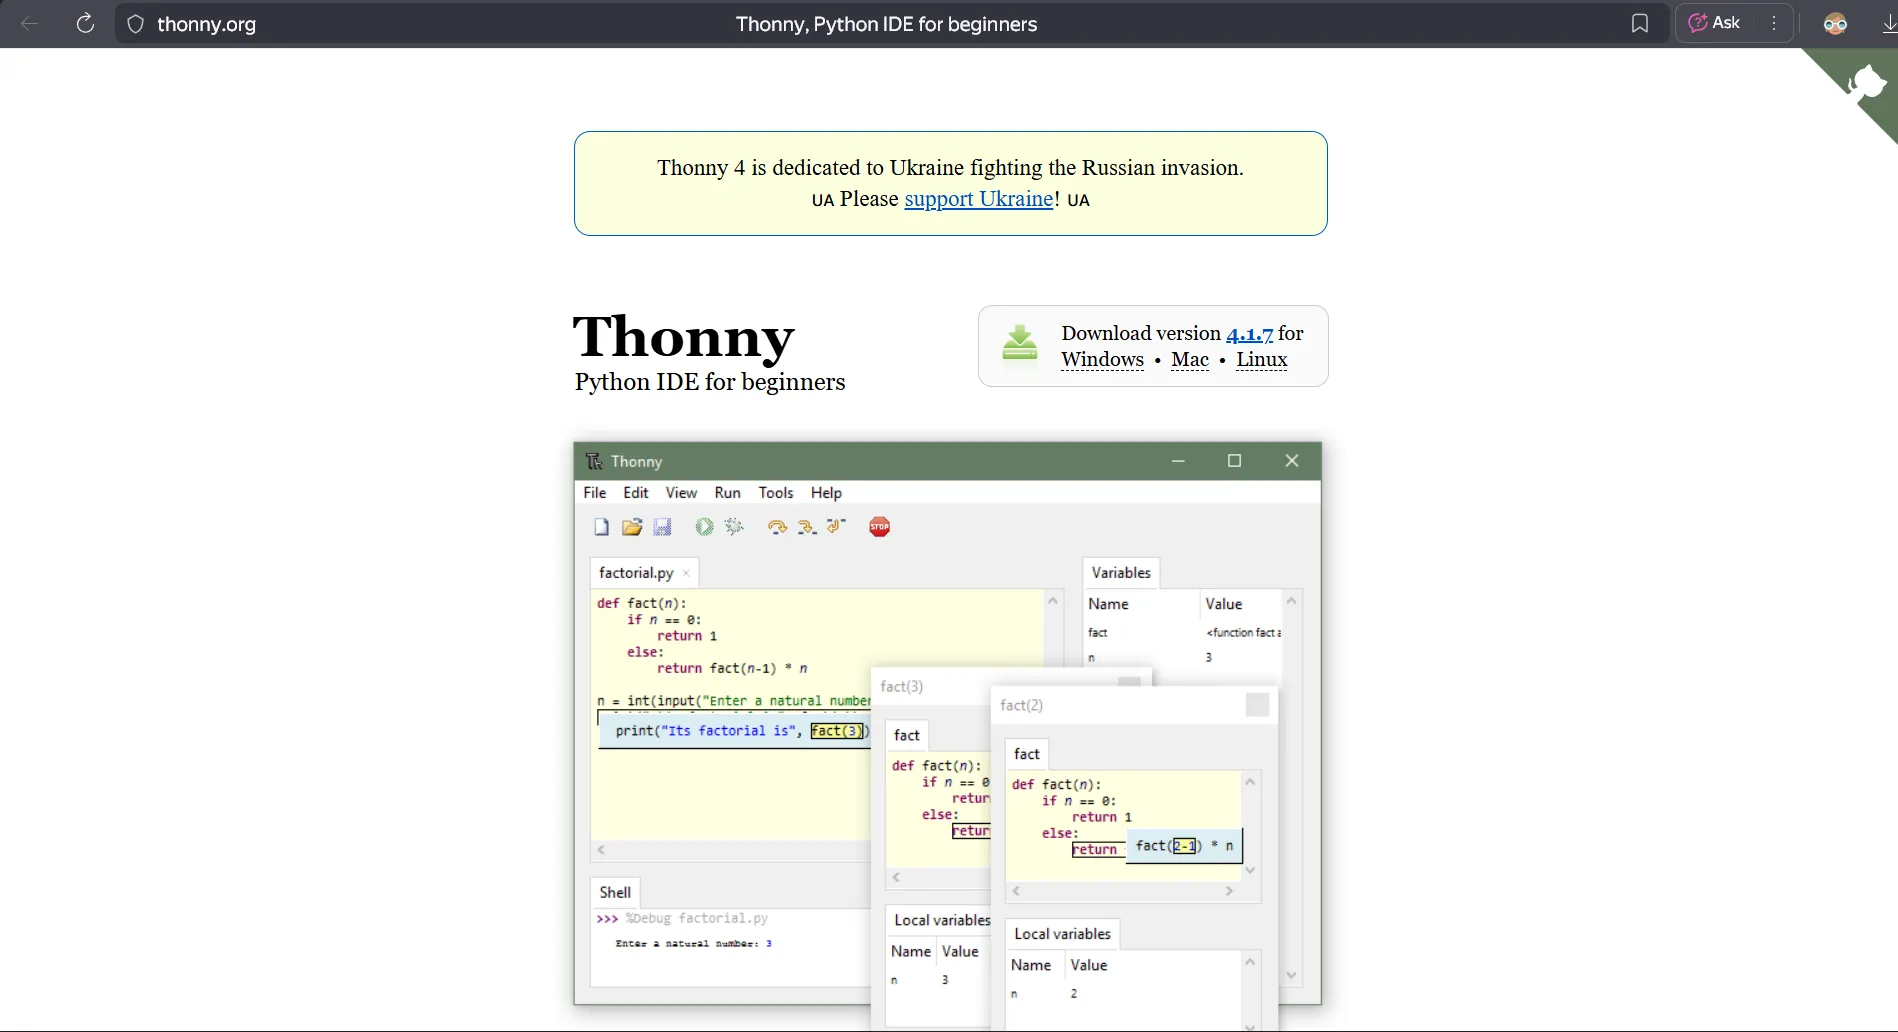This screenshot has height=1032, width=1898.
Task: Click the Step out arrow icon
Action: (x=837, y=526)
